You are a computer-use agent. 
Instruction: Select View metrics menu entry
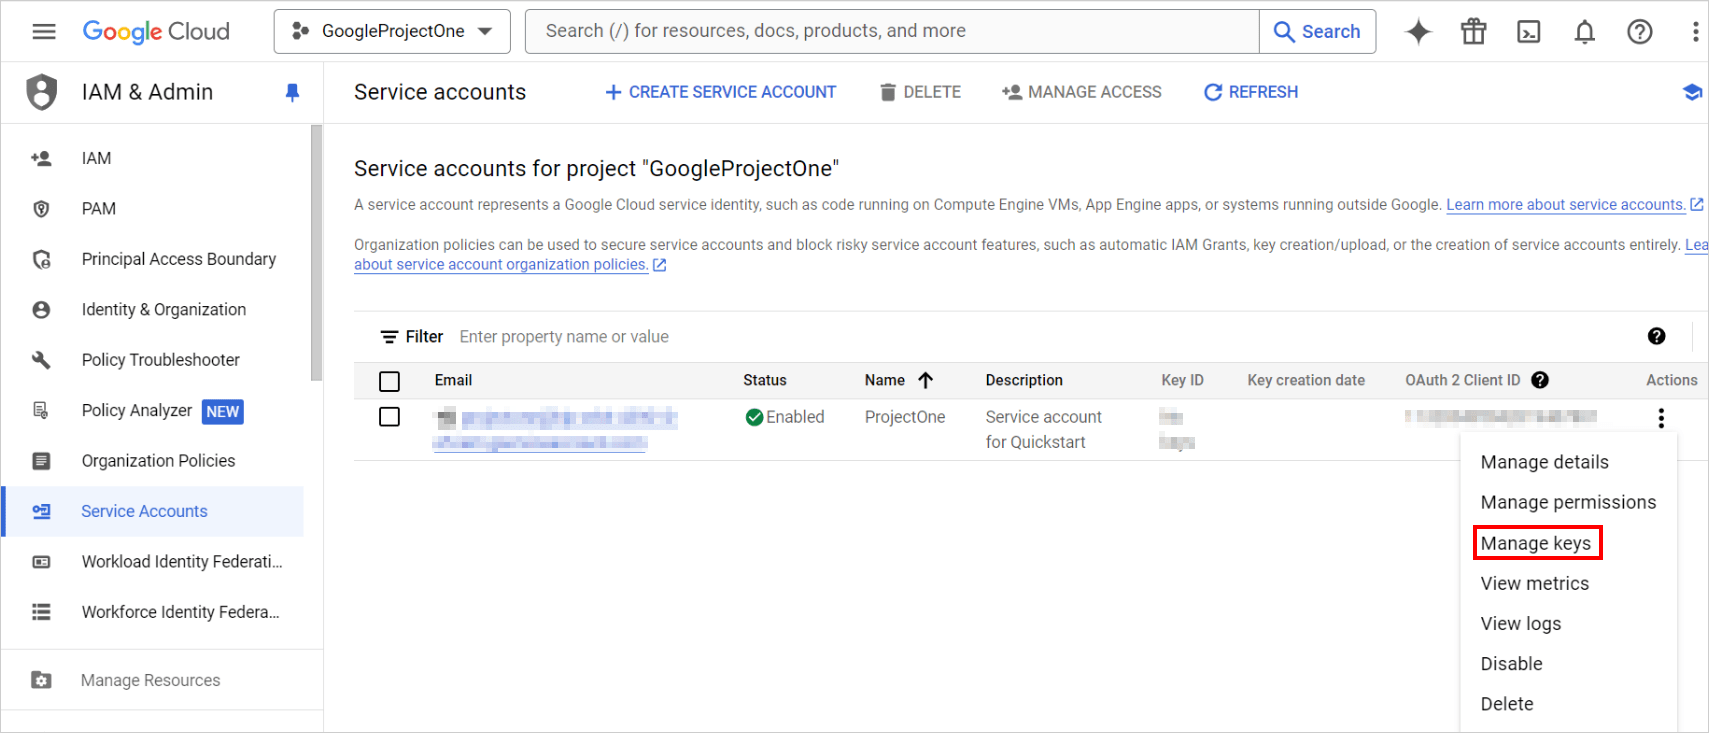pos(1534,583)
